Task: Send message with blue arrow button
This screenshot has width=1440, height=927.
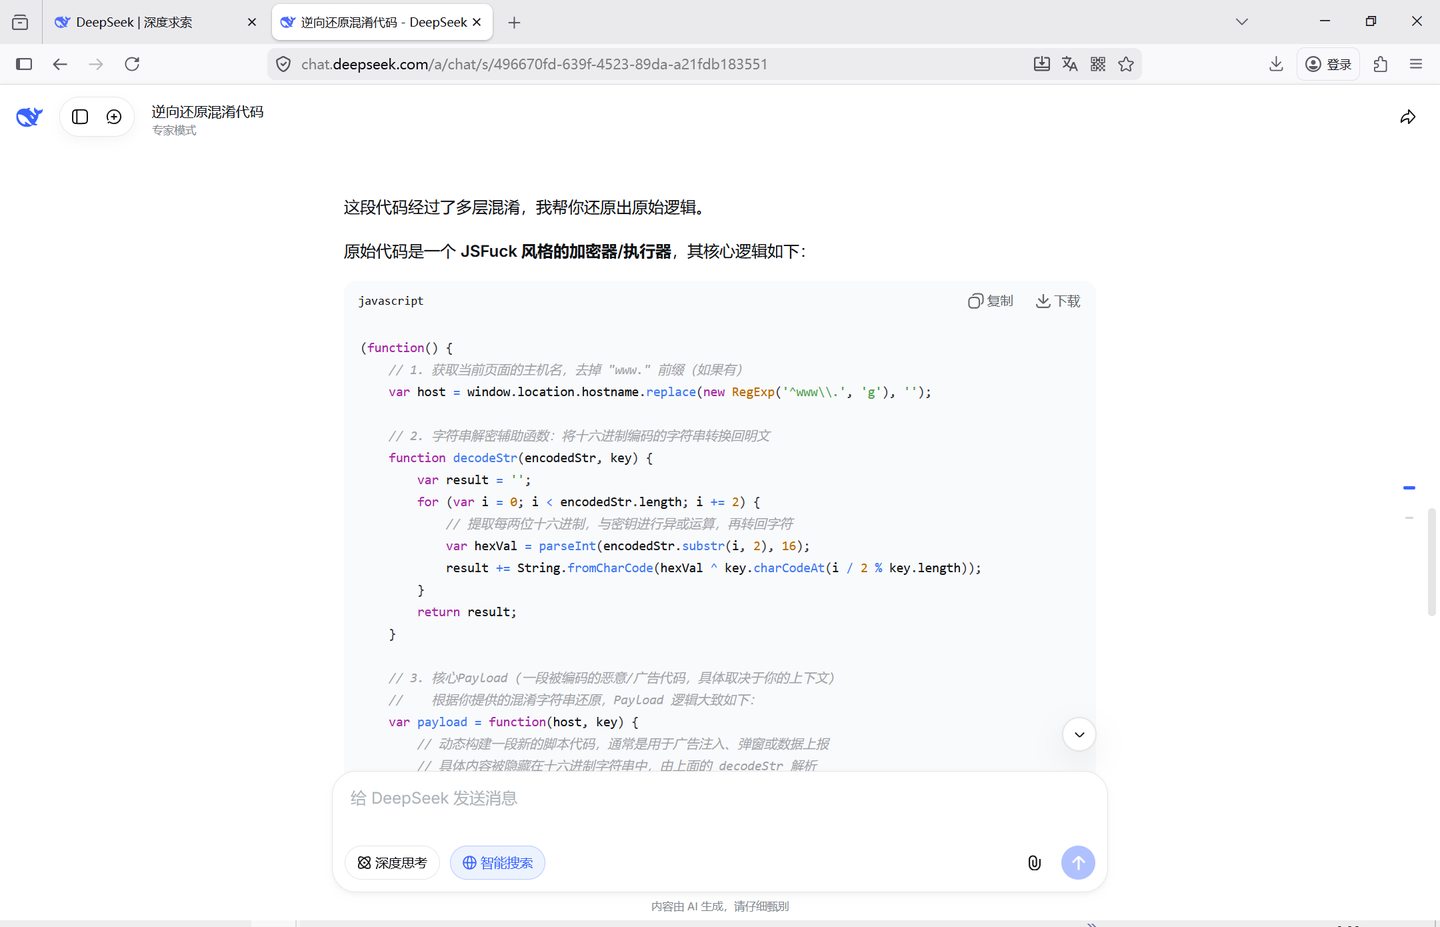Action: pyautogui.click(x=1078, y=863)
